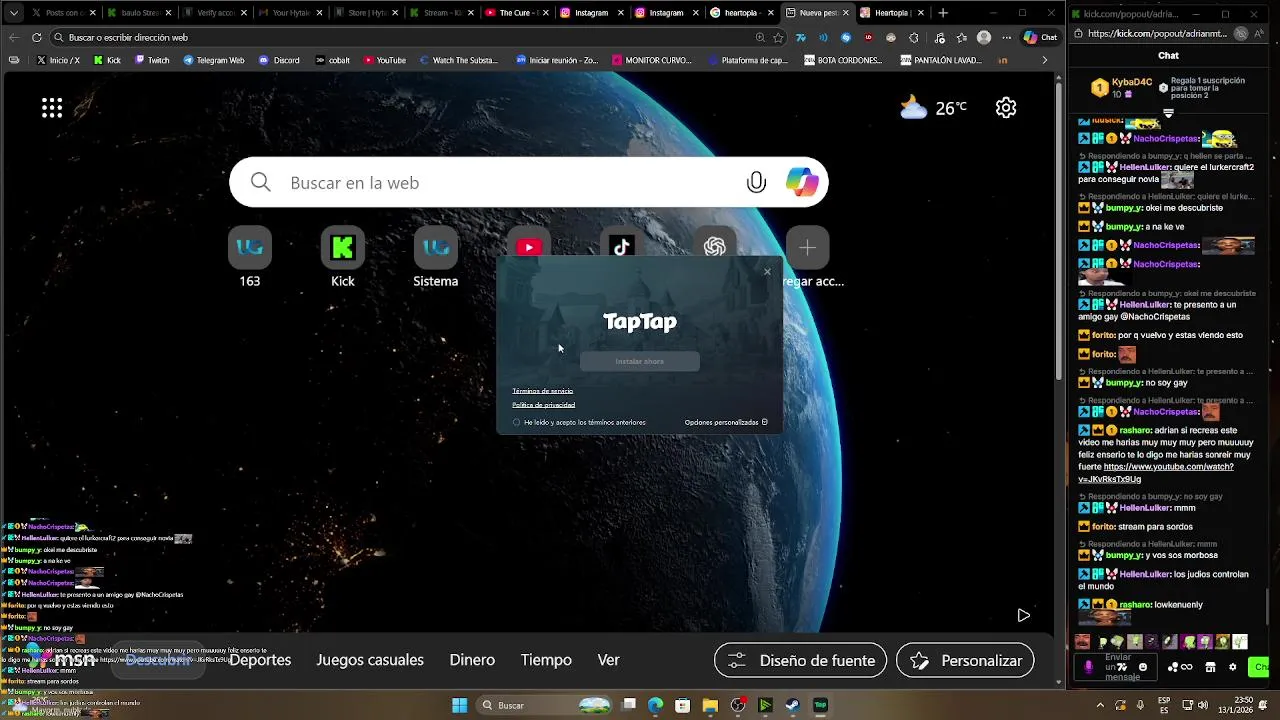This screenshot has height=720, width=1280.
Task: Click the background video play icon
Action: click(1023, 615)
